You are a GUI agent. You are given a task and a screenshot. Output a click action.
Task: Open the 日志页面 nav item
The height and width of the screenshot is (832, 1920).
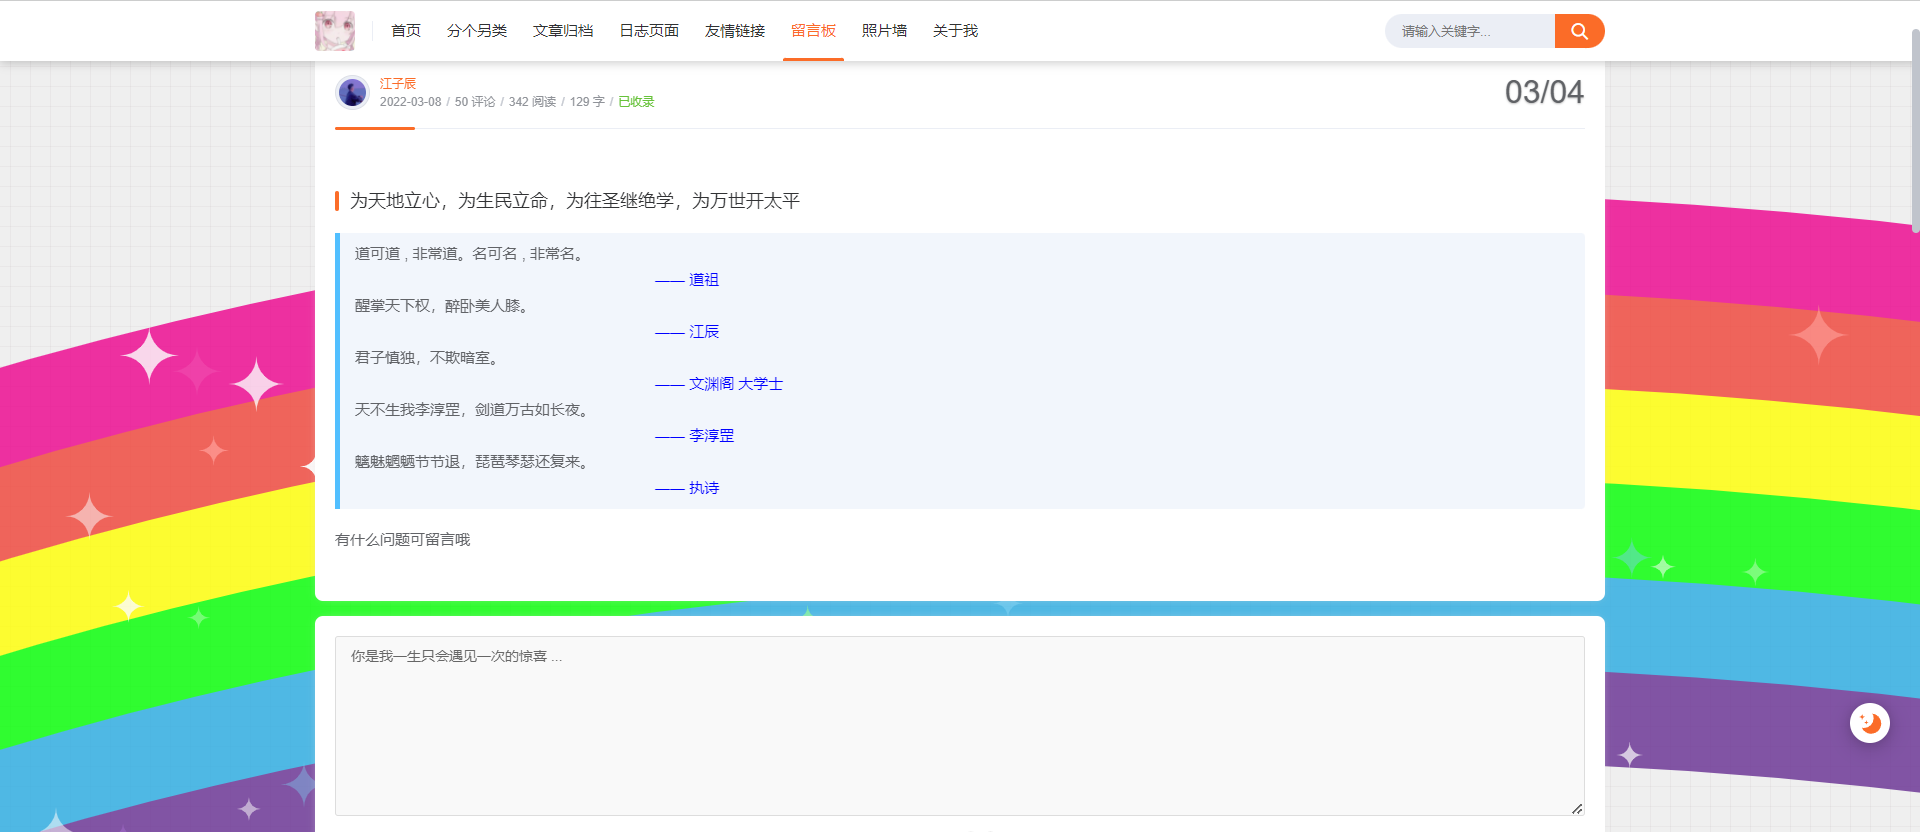[x=649, y=31]
